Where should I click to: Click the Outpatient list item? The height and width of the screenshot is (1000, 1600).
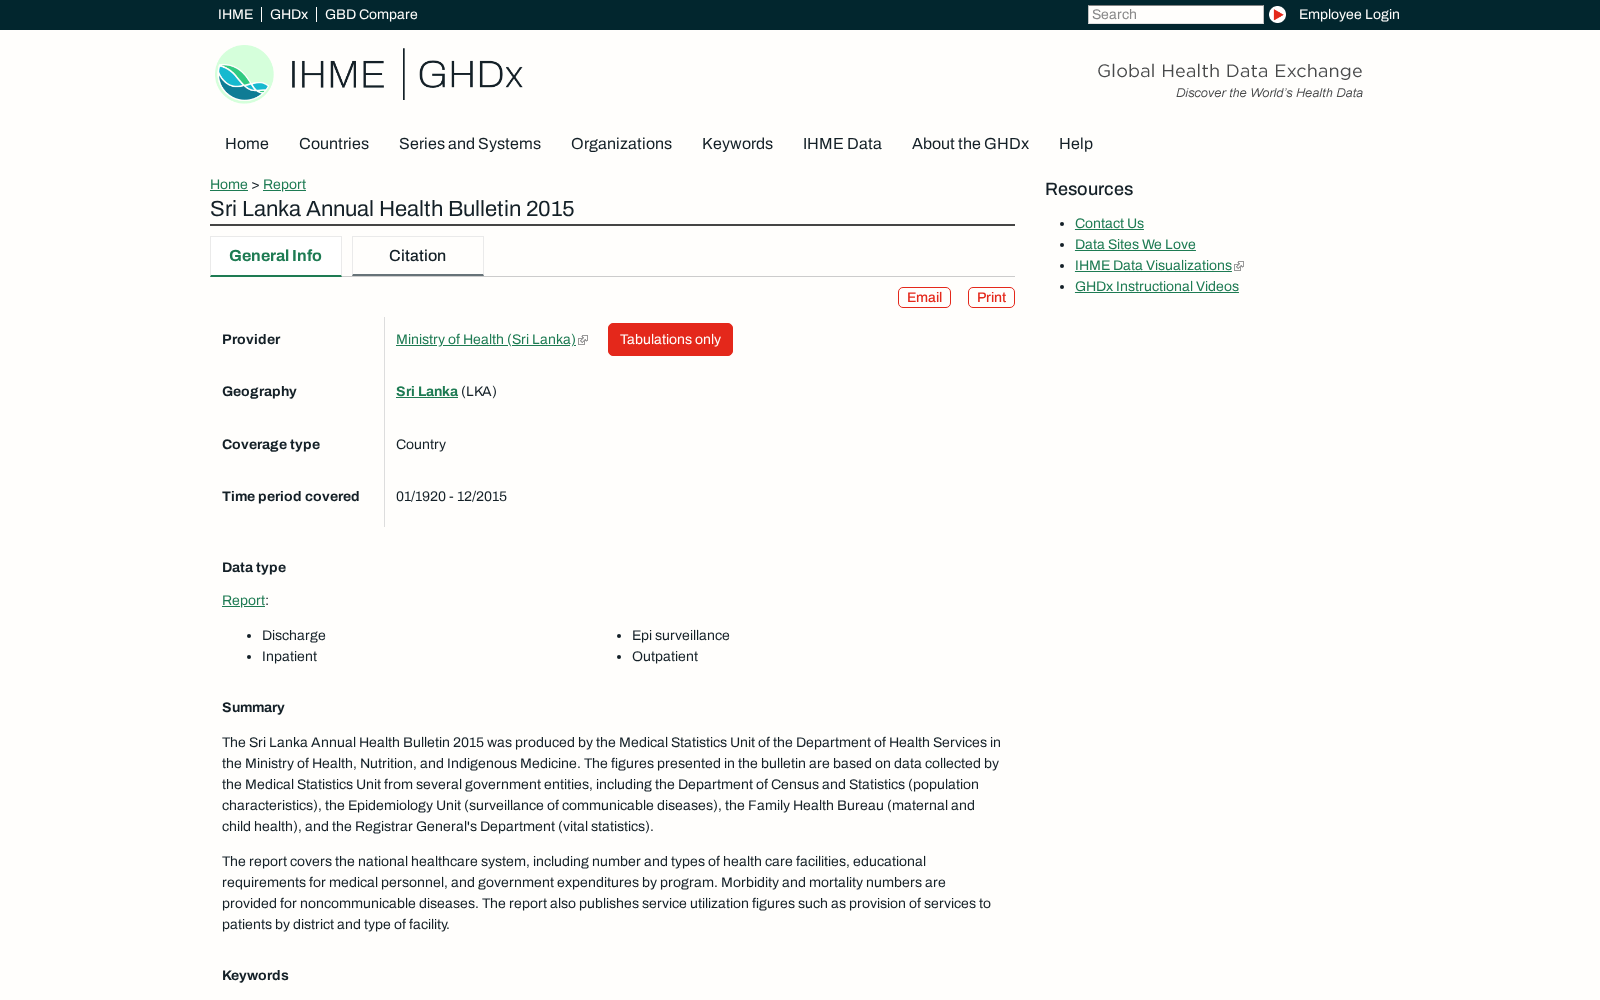665,657
